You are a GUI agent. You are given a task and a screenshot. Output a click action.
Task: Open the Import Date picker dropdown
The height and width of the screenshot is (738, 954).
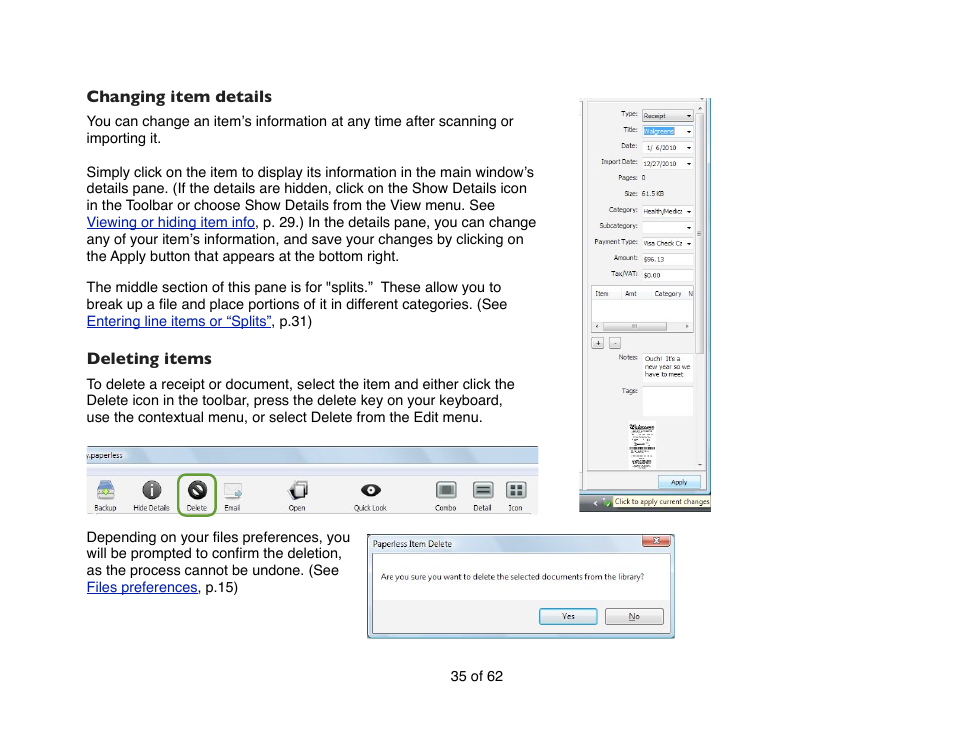pyautogui.click(x=689, y=164)
